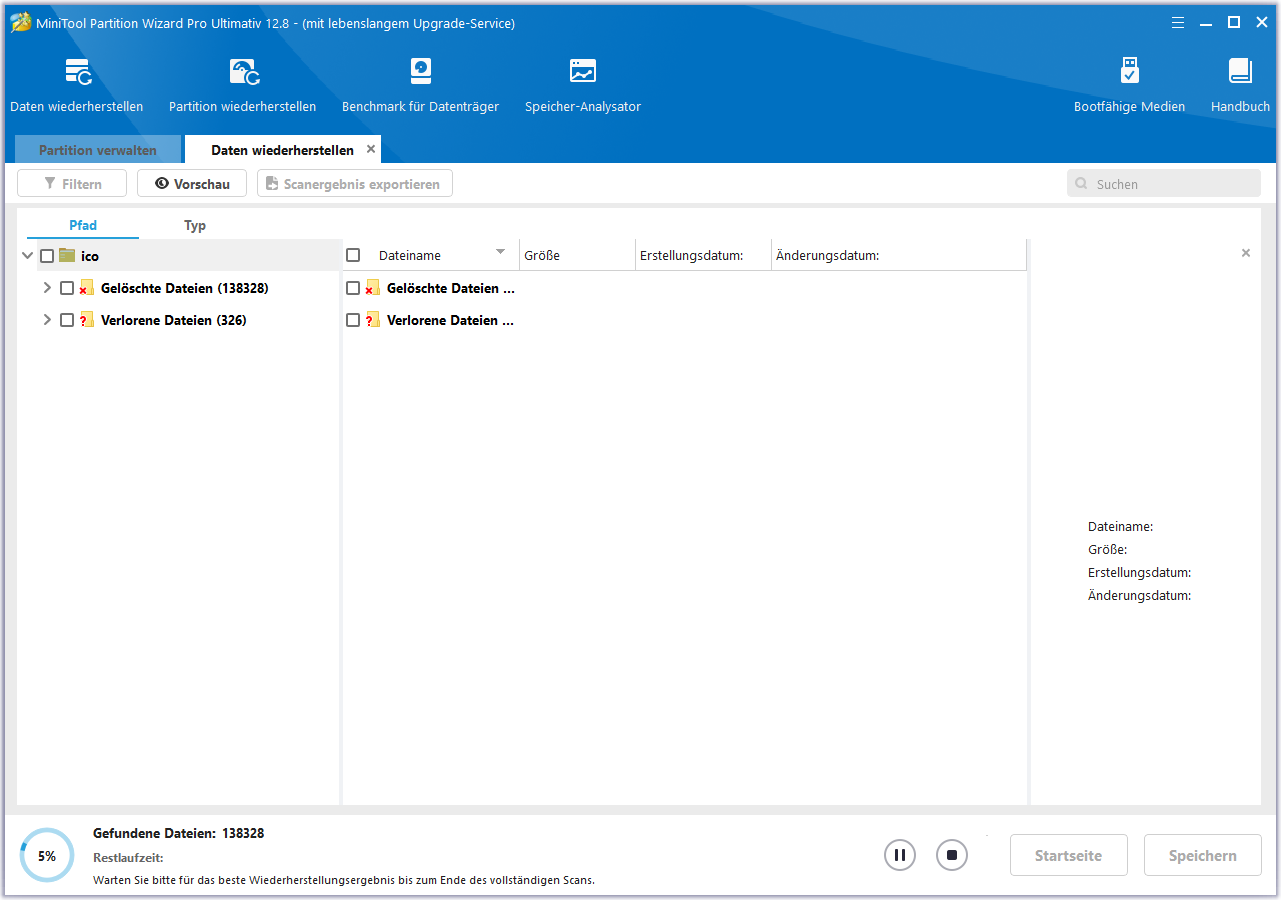Screen dimensions: 1281x900
Task: Click the Filtern button
Action: tap(72, 184)
